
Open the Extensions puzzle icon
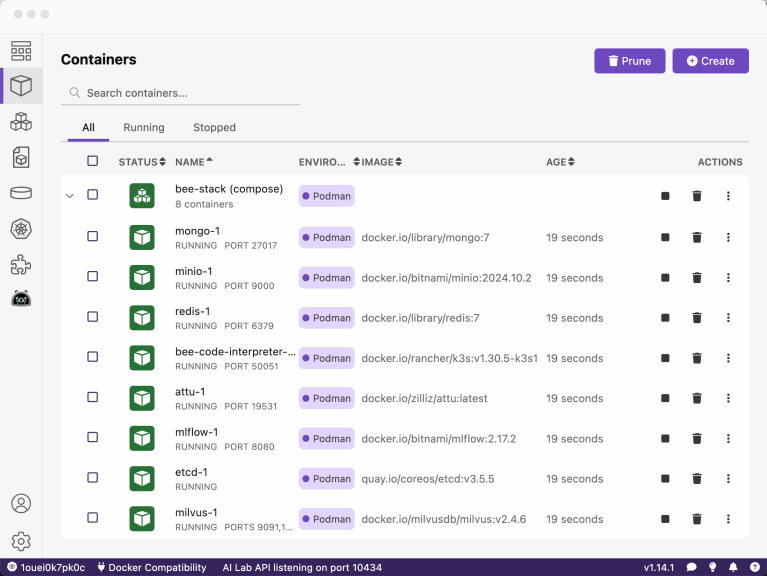[x=21, y=265]
